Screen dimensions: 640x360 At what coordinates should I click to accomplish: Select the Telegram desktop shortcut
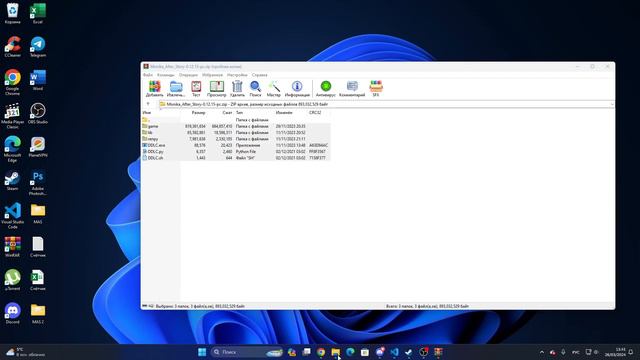[38, 47]
